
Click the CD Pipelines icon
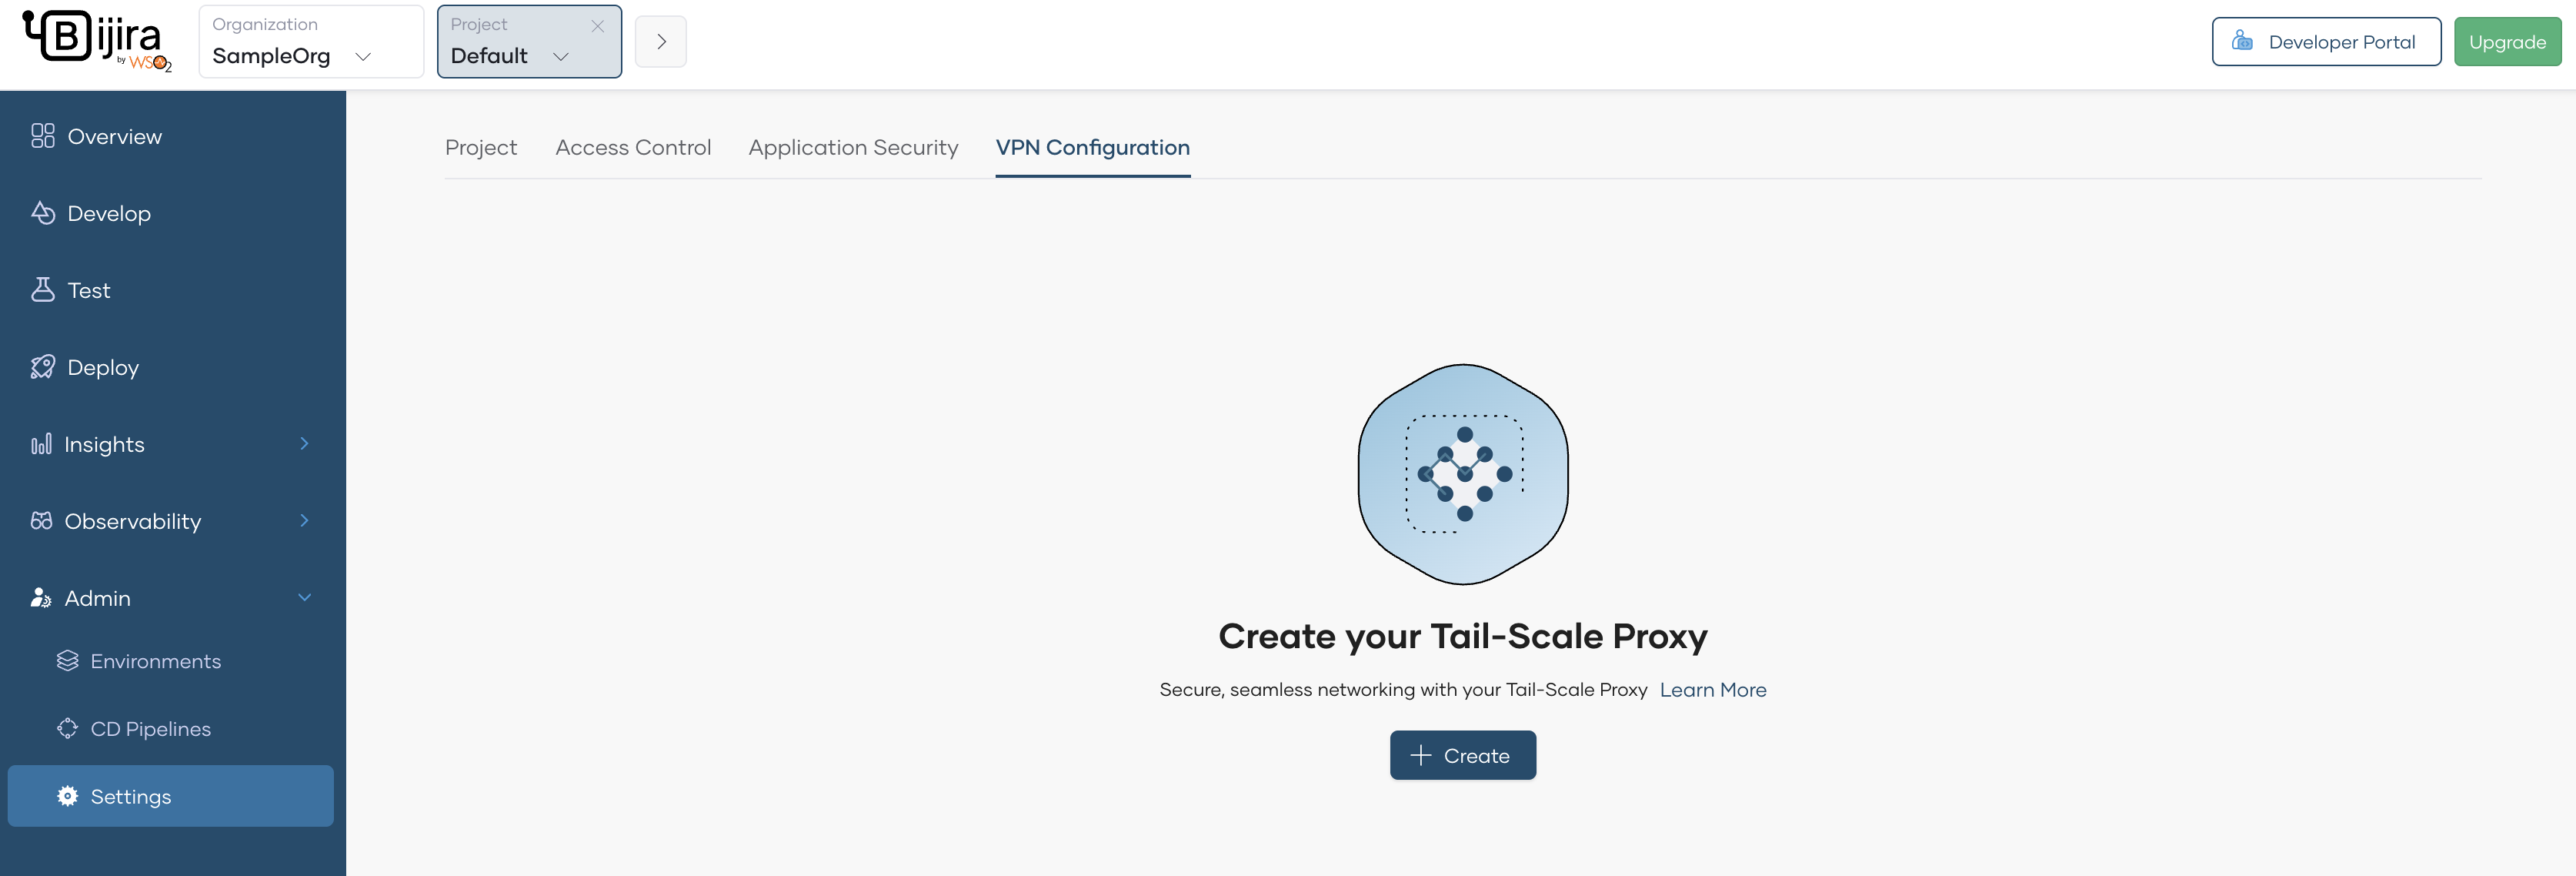coord(67,729)
